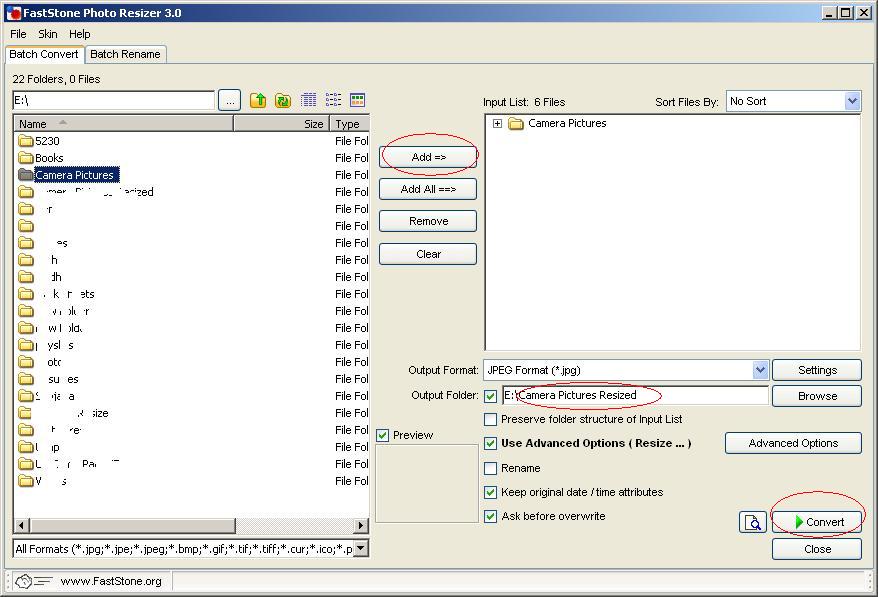Toggle the Output Folder checkbox

tap(491, 396)
